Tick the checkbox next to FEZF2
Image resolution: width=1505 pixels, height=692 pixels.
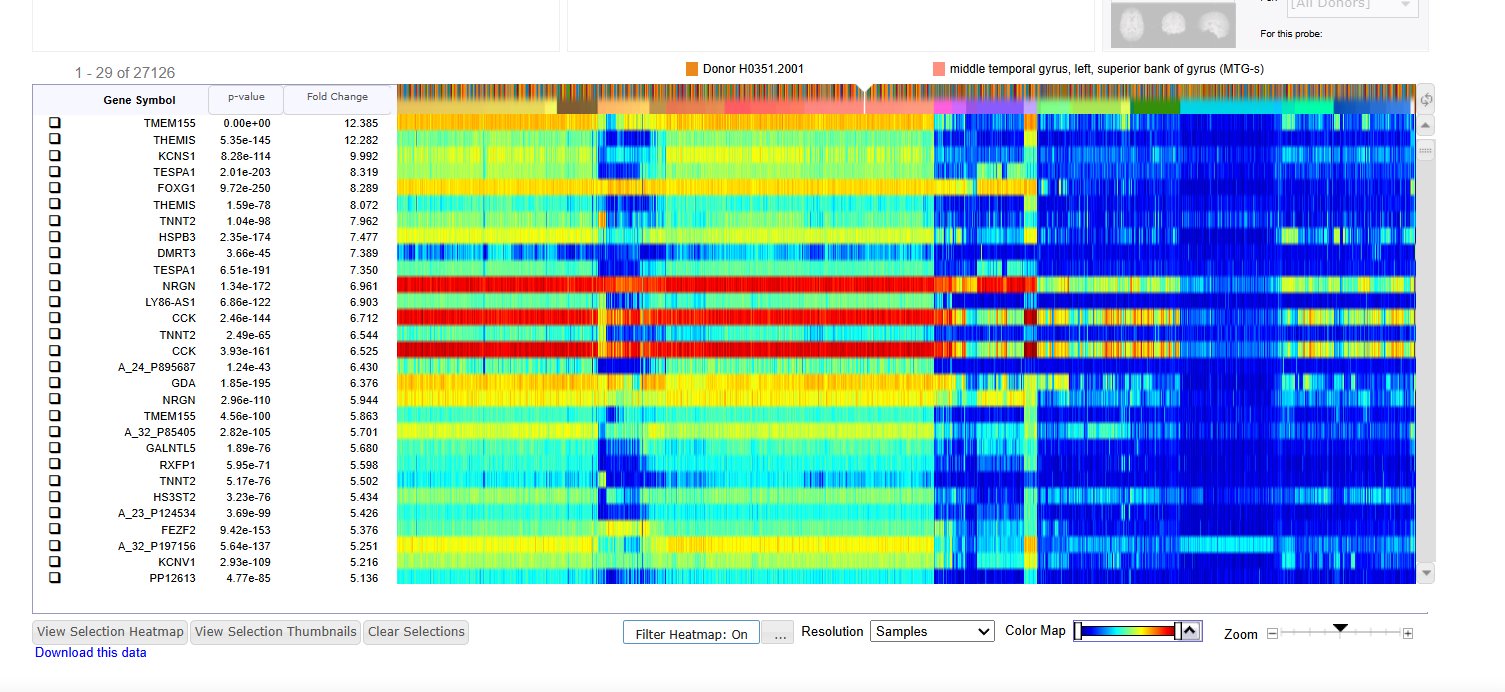(x=55, y=529)
